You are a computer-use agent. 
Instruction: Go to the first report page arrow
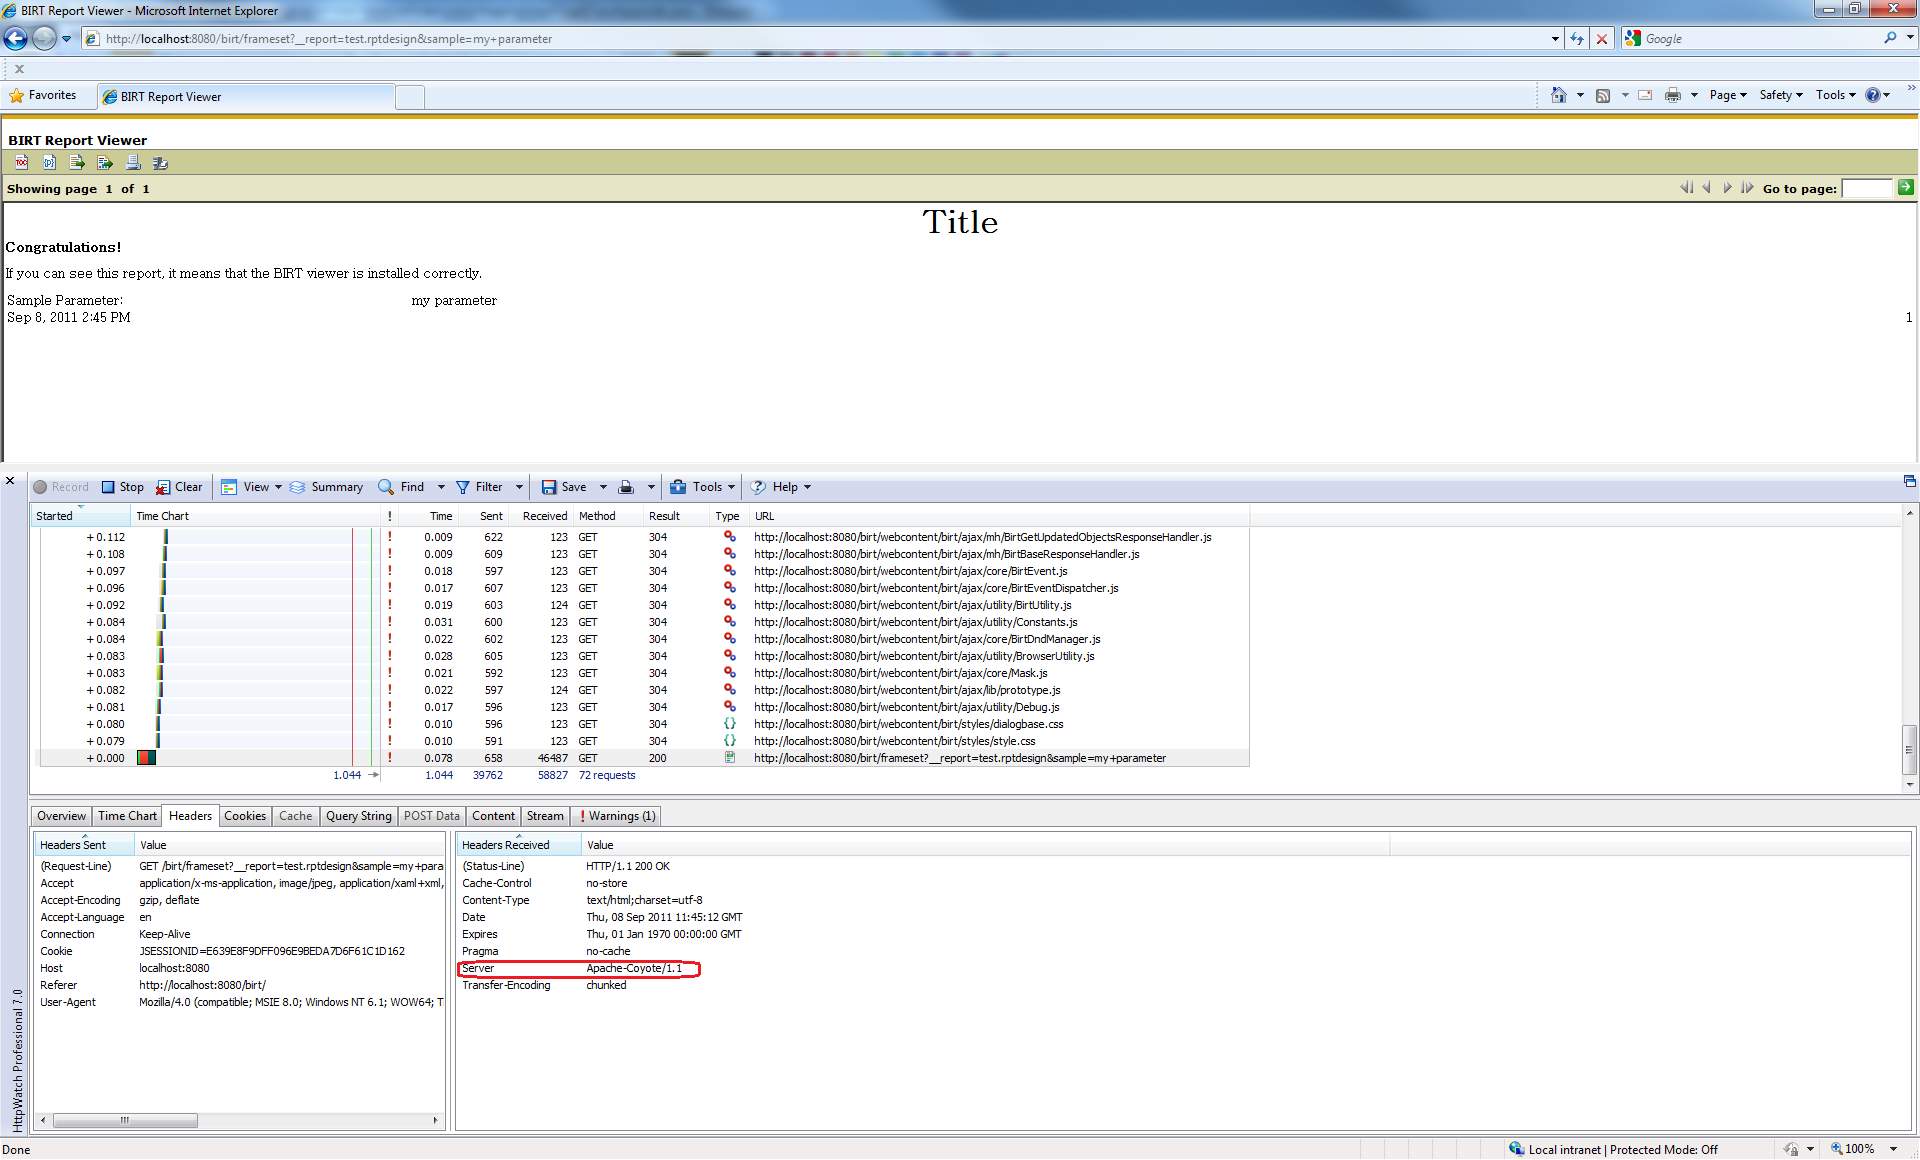pos(1687,188)
